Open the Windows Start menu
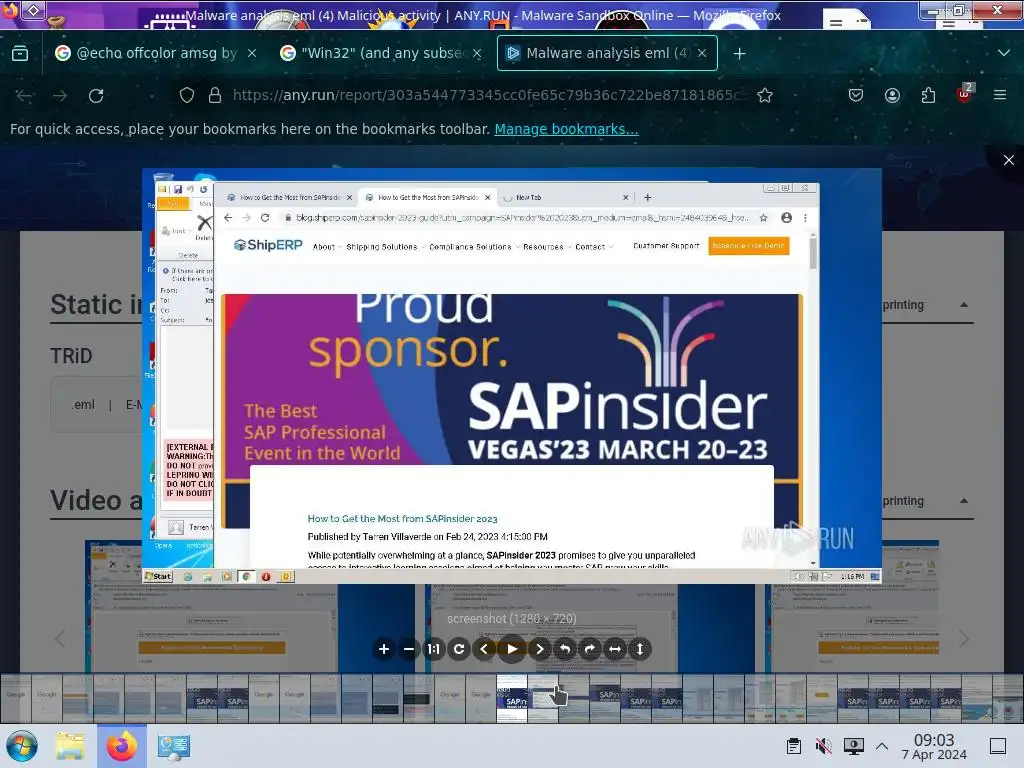Screen dimensions: 1024x768 click(x=22, y=746)
